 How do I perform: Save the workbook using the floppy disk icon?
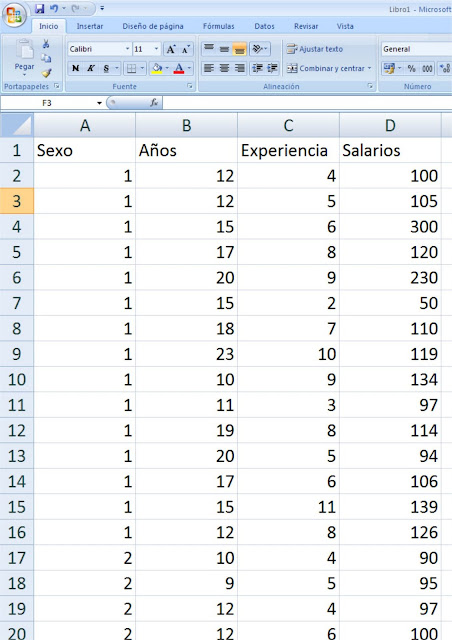39,8
